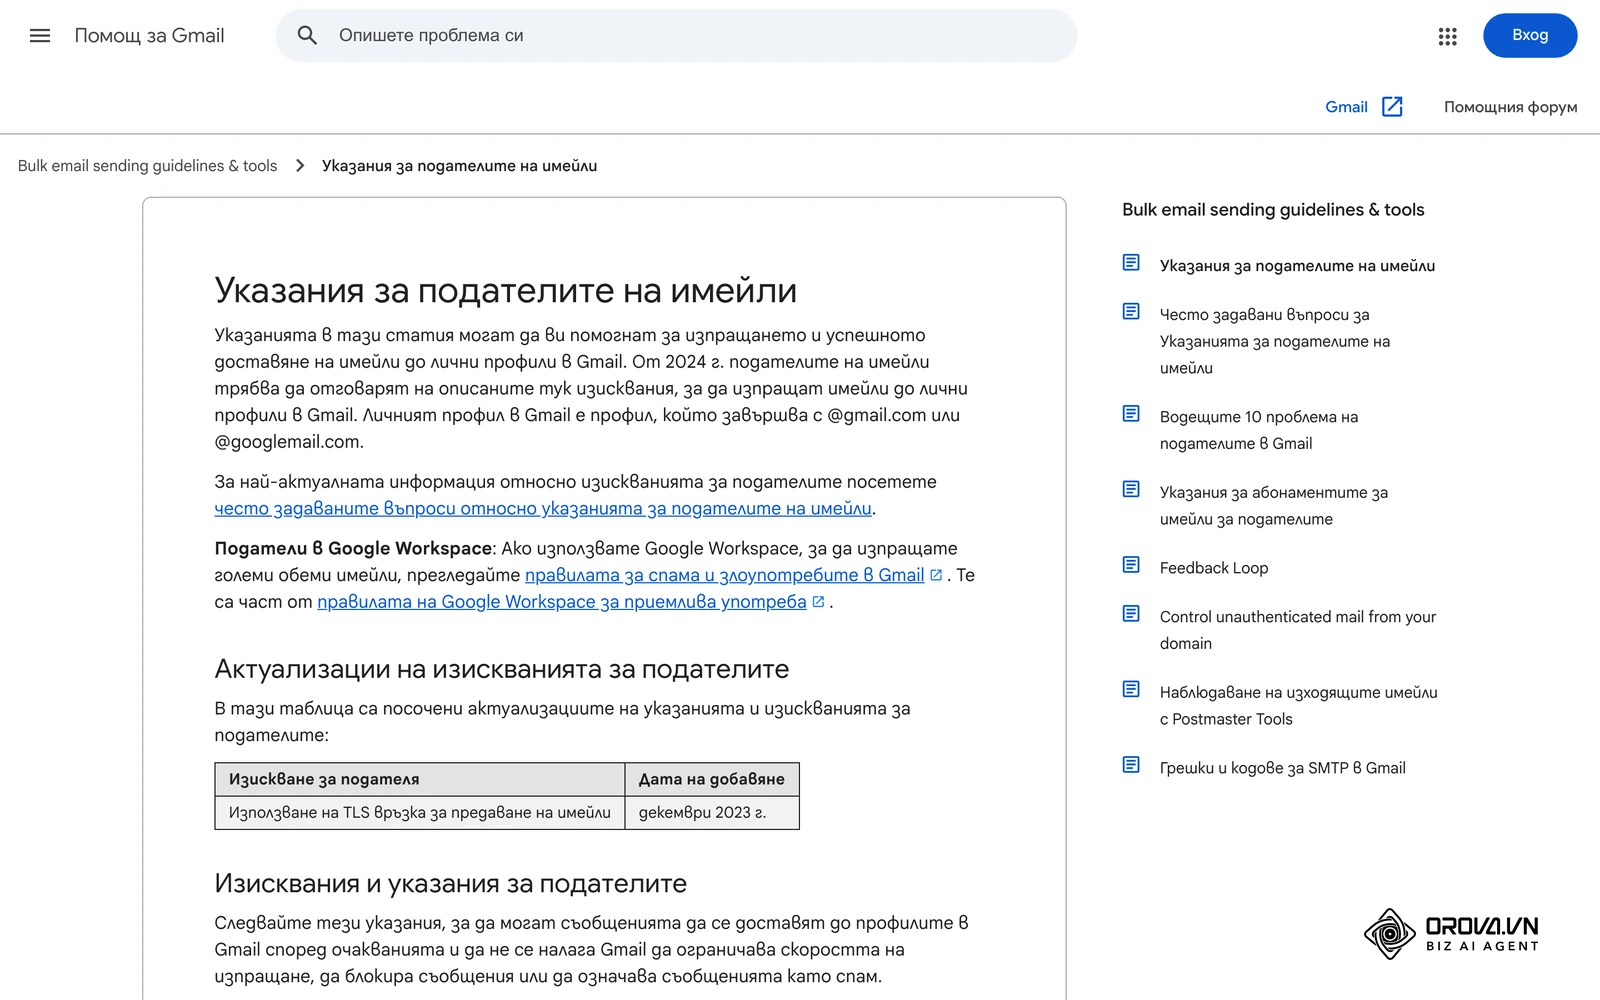Select sidebar item 'Указания за подателите на имейли'
The height and width of the screenshot is (1000, 1600).
point(1297,266)
